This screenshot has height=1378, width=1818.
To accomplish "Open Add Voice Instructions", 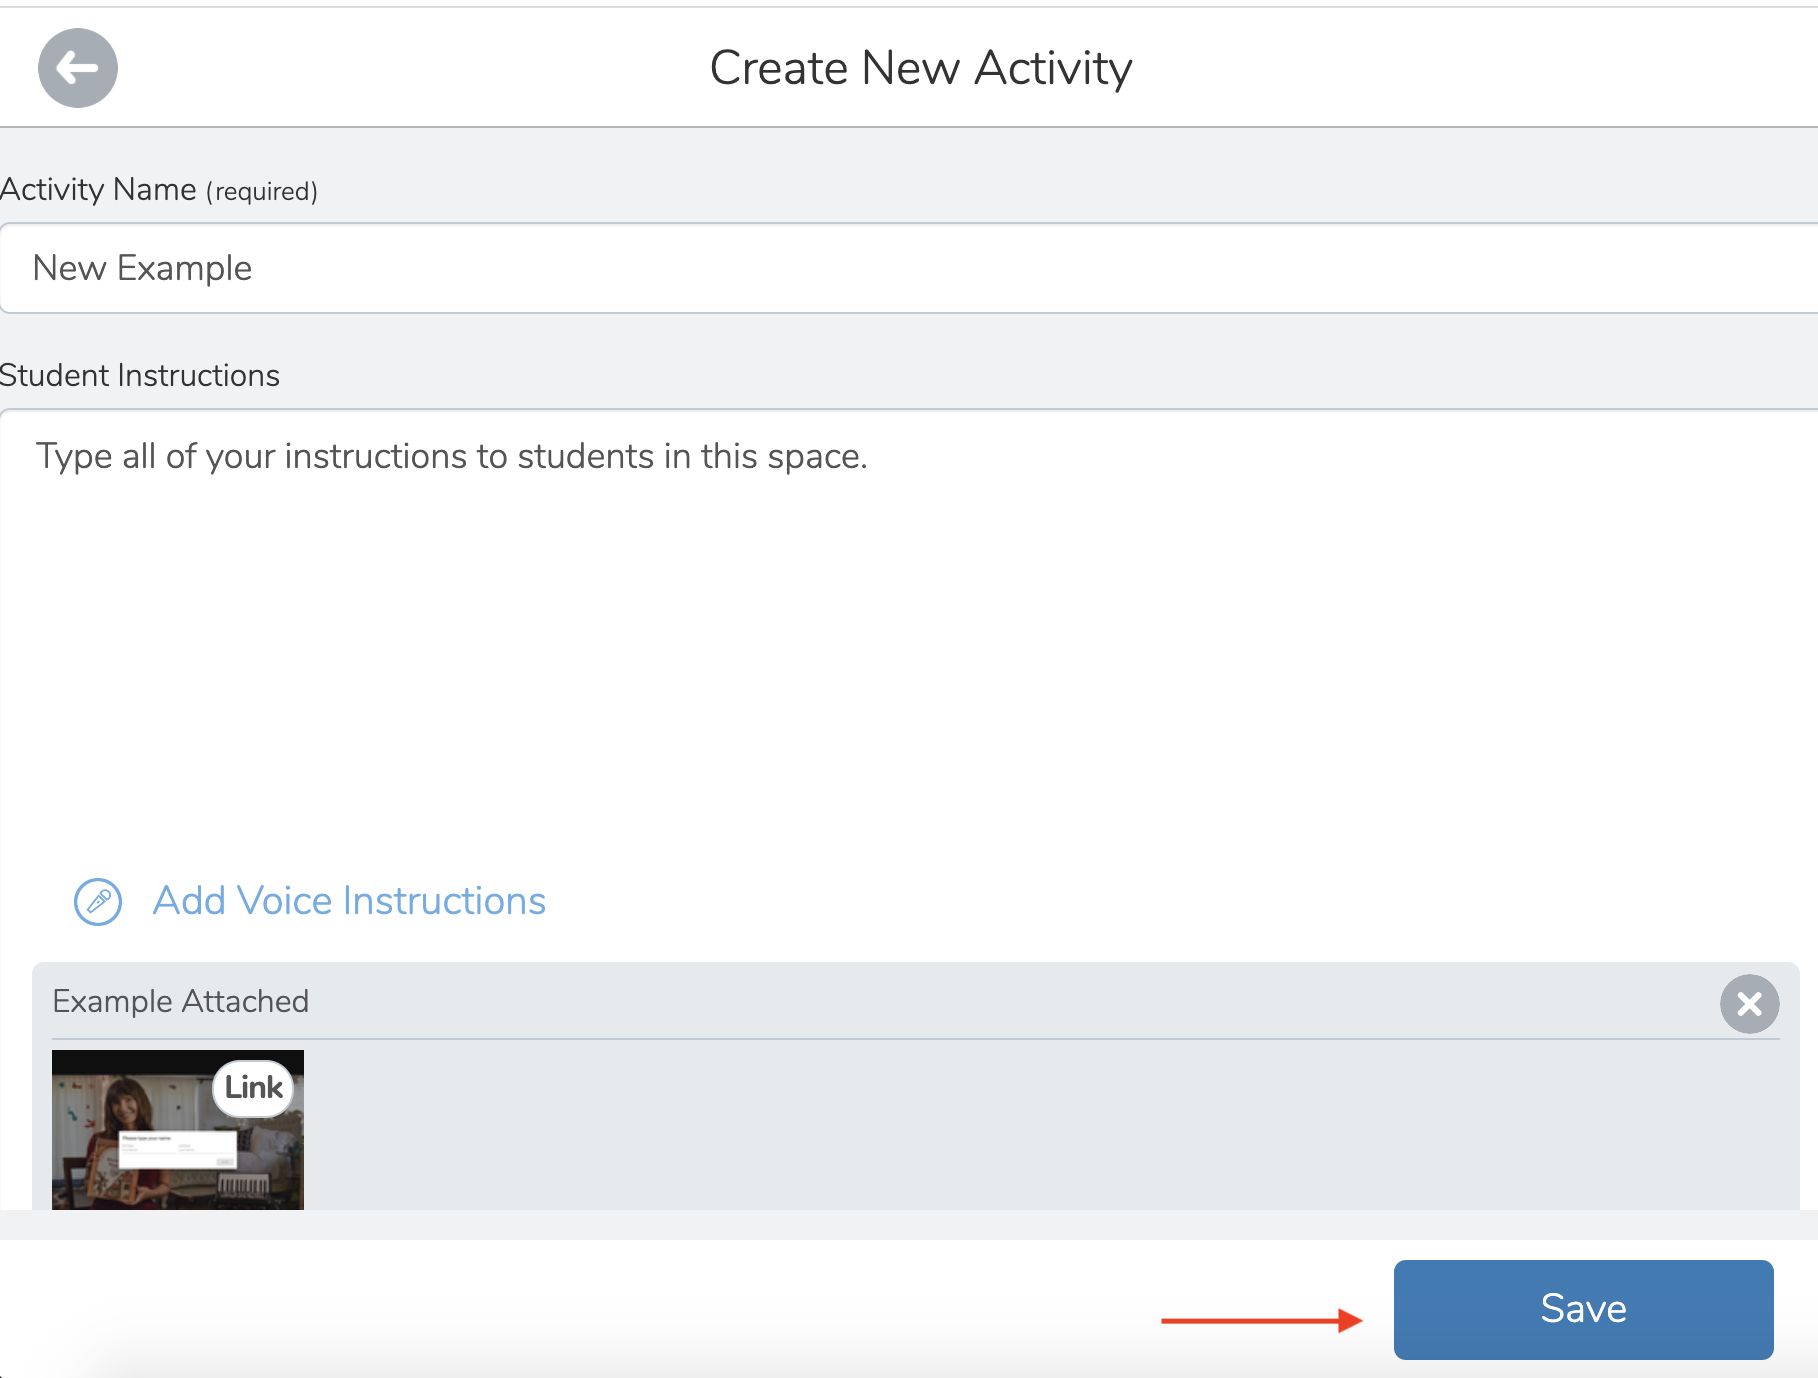I will (348, 900).
